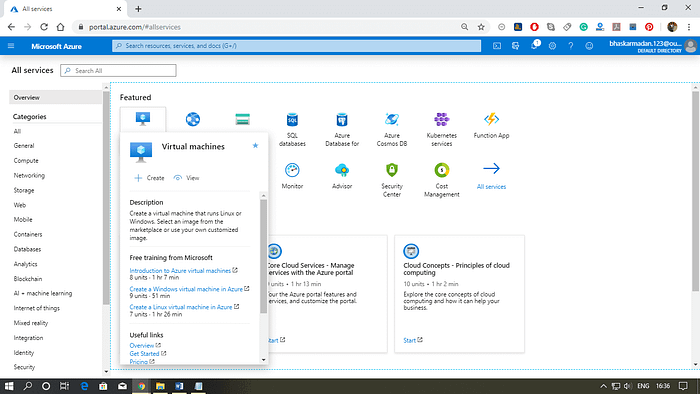Select the Databases category
Viewport: 700px width, 394px height.
pyautogui.click(x=27, y=249)
